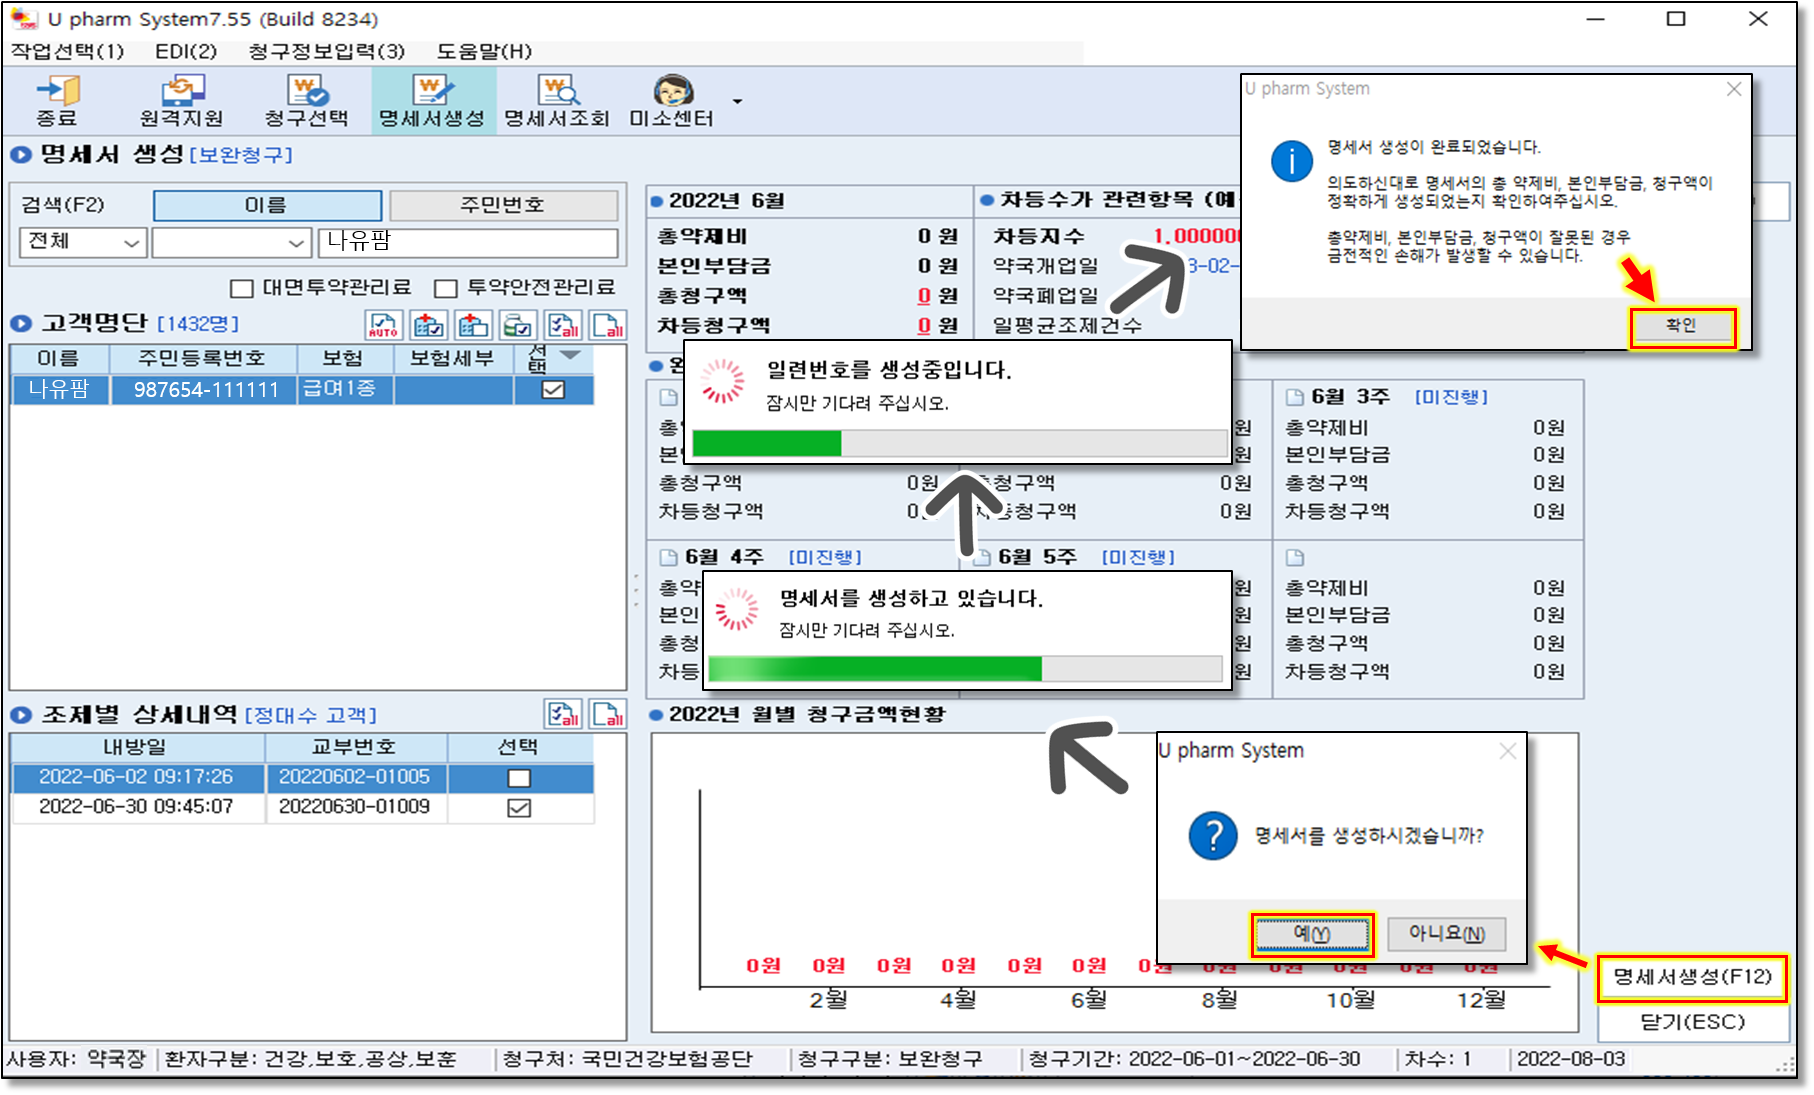Enable the 대면투약관리료 checkbox
The image size is (1814, 1095).
click(241, 289)
